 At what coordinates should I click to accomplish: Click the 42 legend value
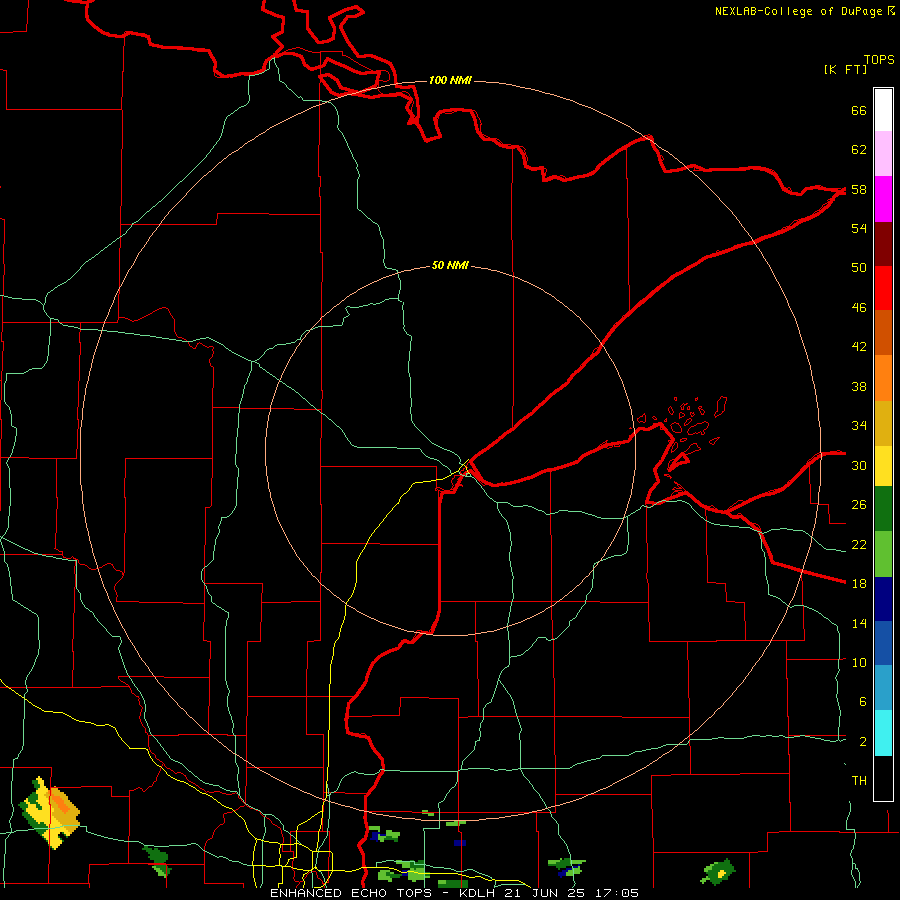(859, 347)
